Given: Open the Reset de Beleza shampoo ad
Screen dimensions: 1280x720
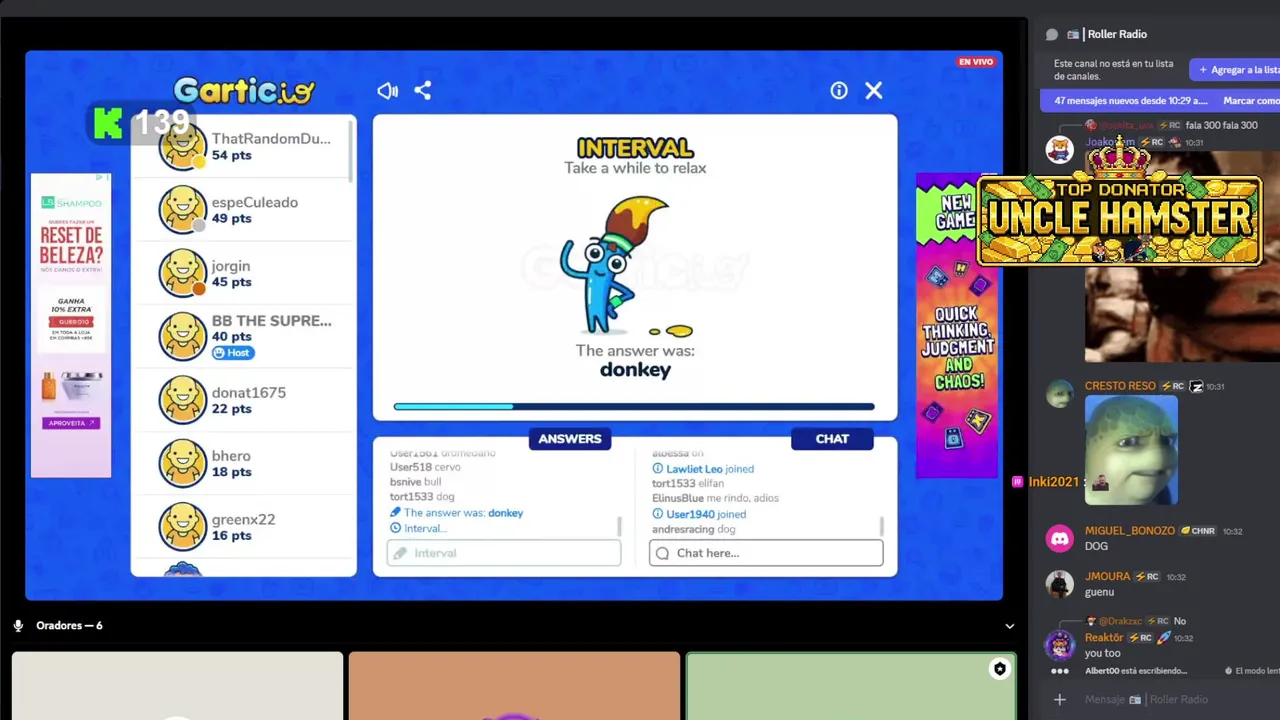Looking at the screenshot, I should [x=71, y=326].
